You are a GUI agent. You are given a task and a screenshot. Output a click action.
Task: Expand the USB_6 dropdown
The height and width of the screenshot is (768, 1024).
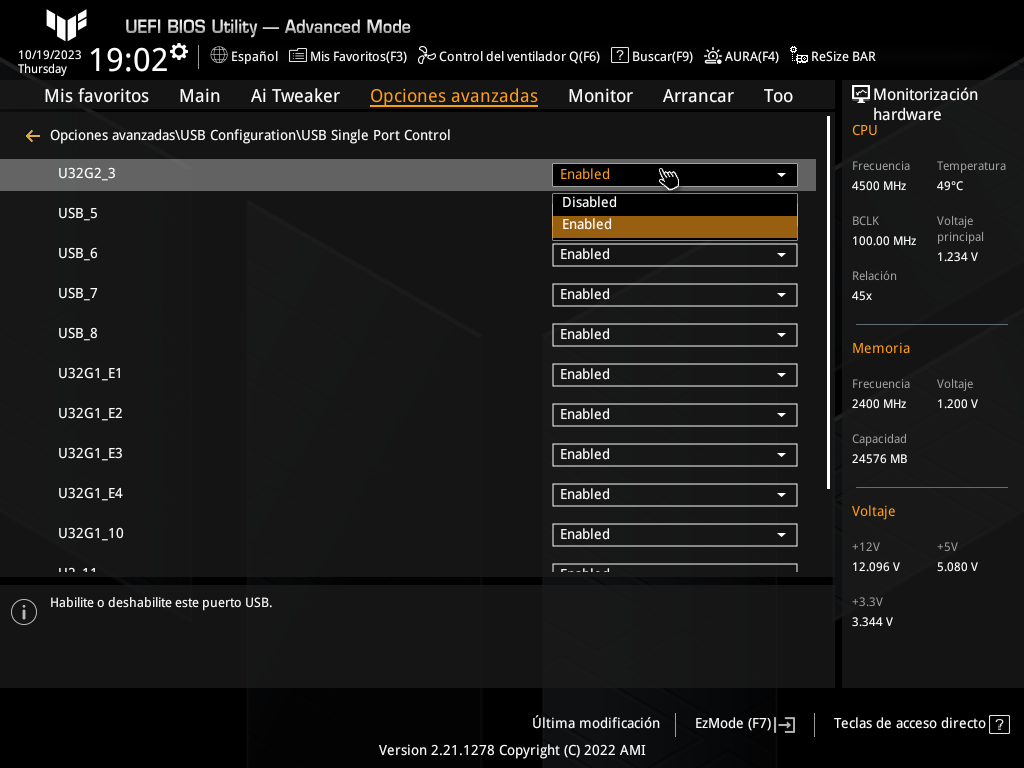point(674,255)
